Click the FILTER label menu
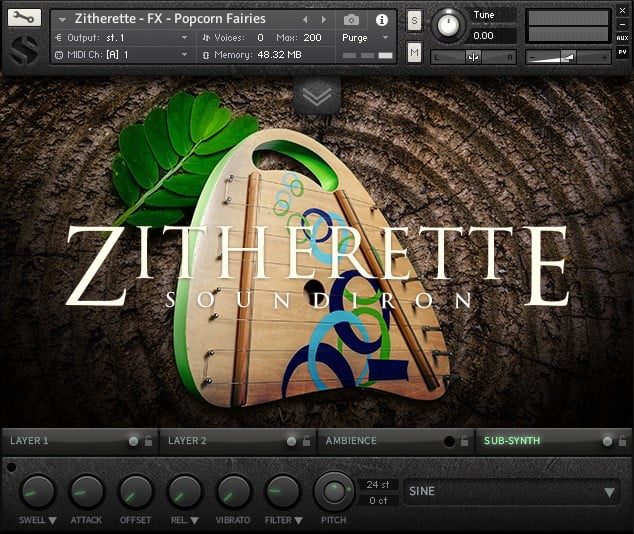The height and width of the screenshot is (534, 634). (283, 520)
